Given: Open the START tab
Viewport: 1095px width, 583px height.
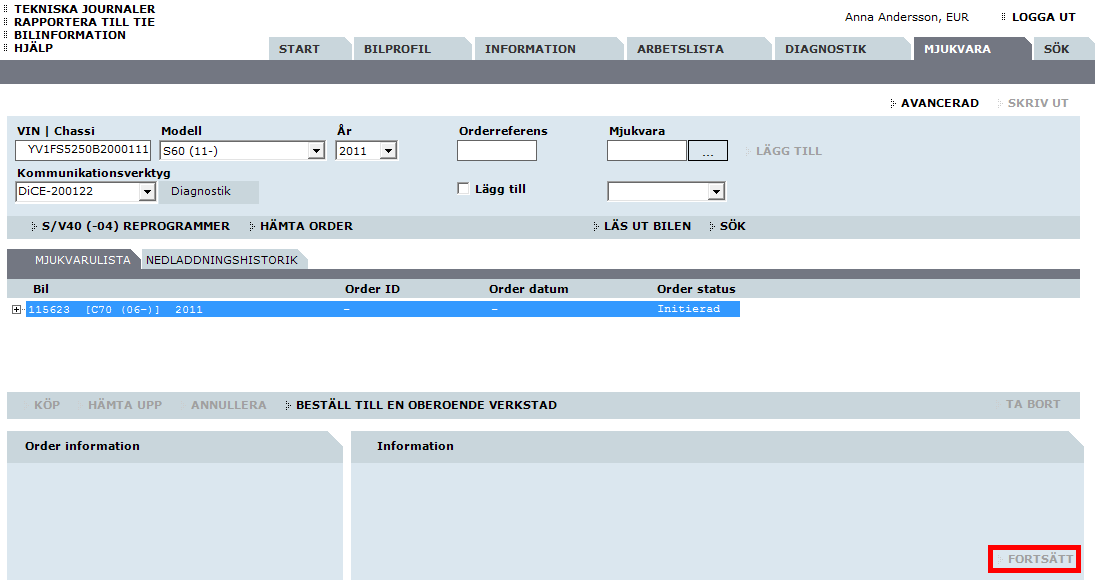Looking at the screenshot, I should click(310, 49).
